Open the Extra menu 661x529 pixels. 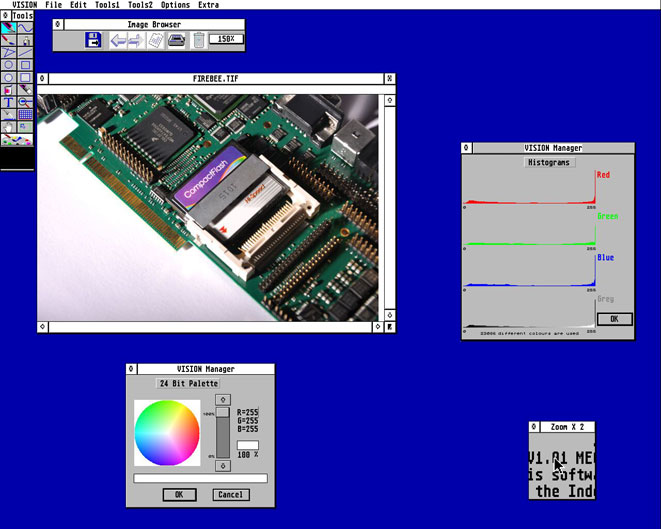point(208,5)
